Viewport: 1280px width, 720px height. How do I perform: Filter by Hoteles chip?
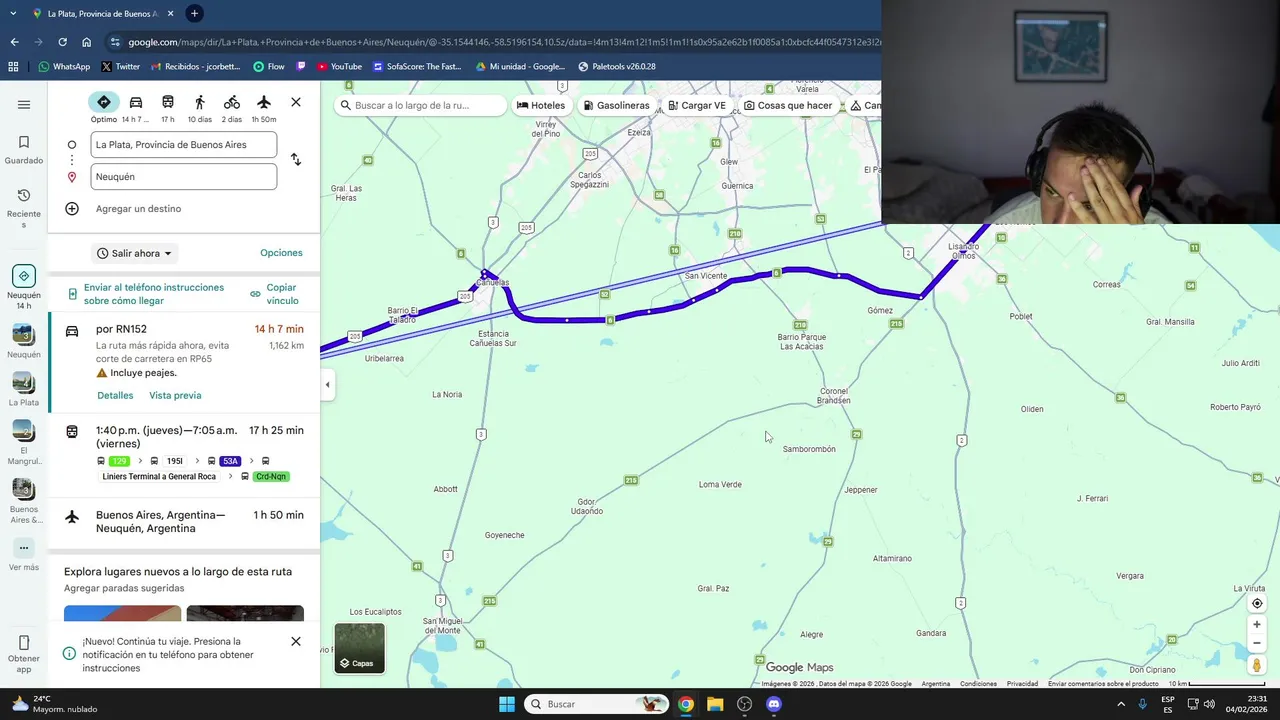coord(540,105)
